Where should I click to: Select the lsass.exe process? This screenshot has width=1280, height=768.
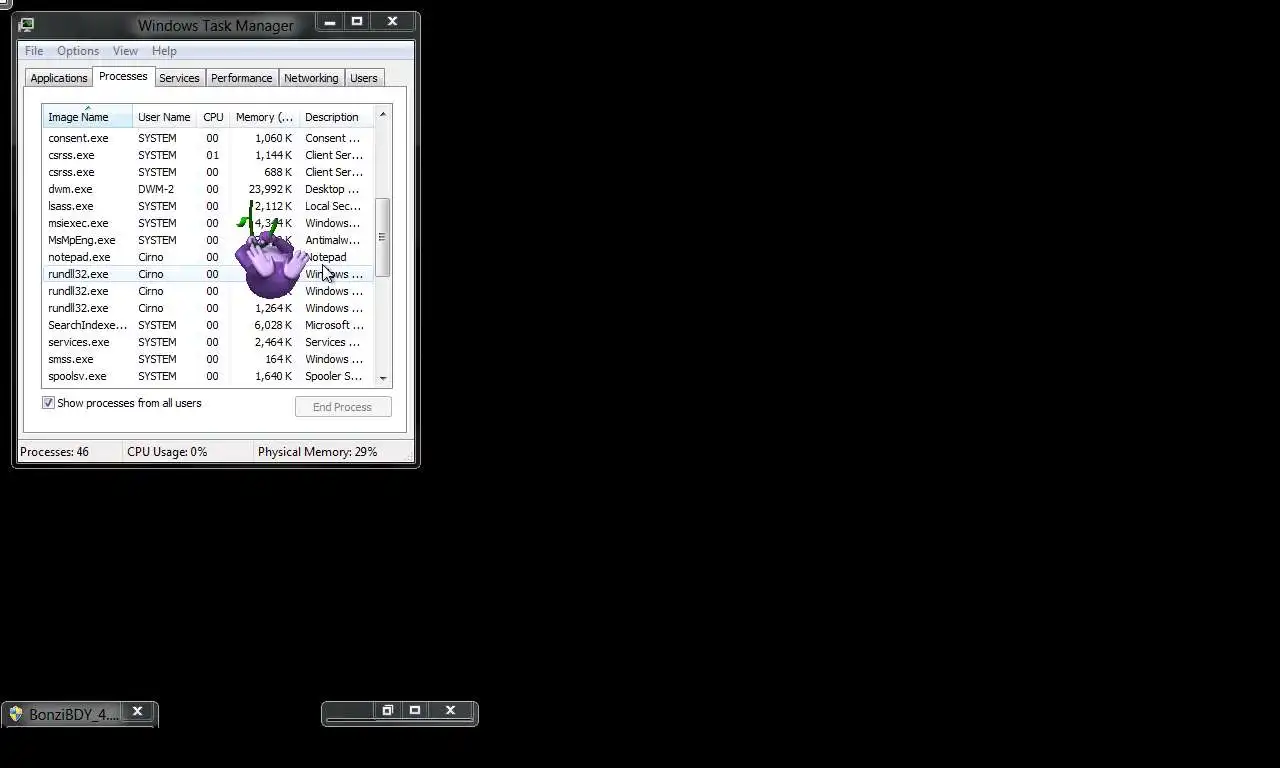coord(208,206)
